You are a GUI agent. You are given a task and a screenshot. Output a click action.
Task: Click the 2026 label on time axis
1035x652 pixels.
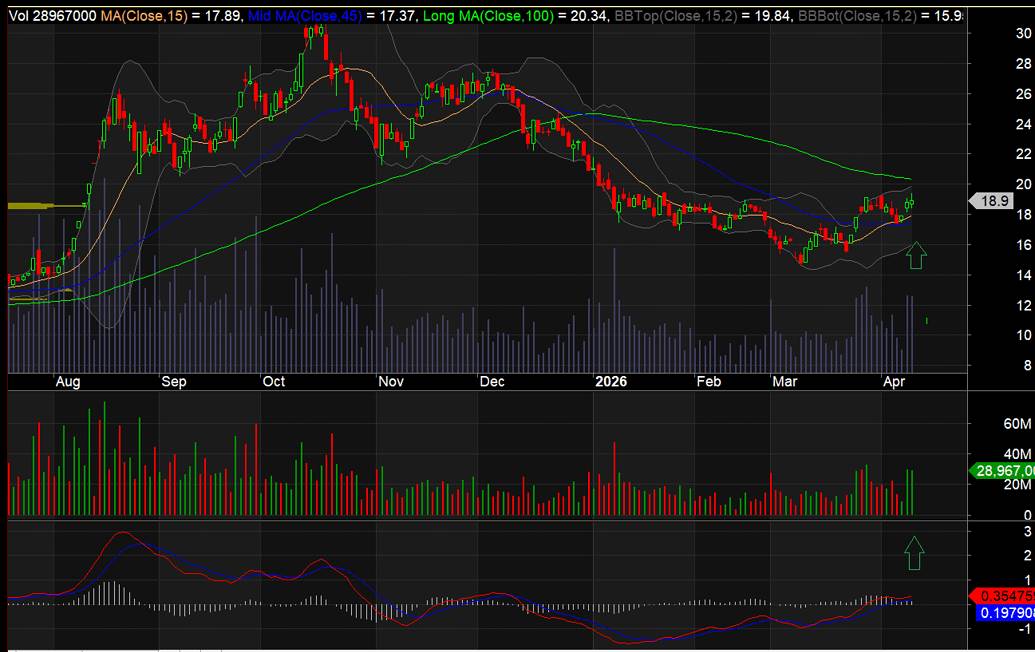click(x=610, y=381)
